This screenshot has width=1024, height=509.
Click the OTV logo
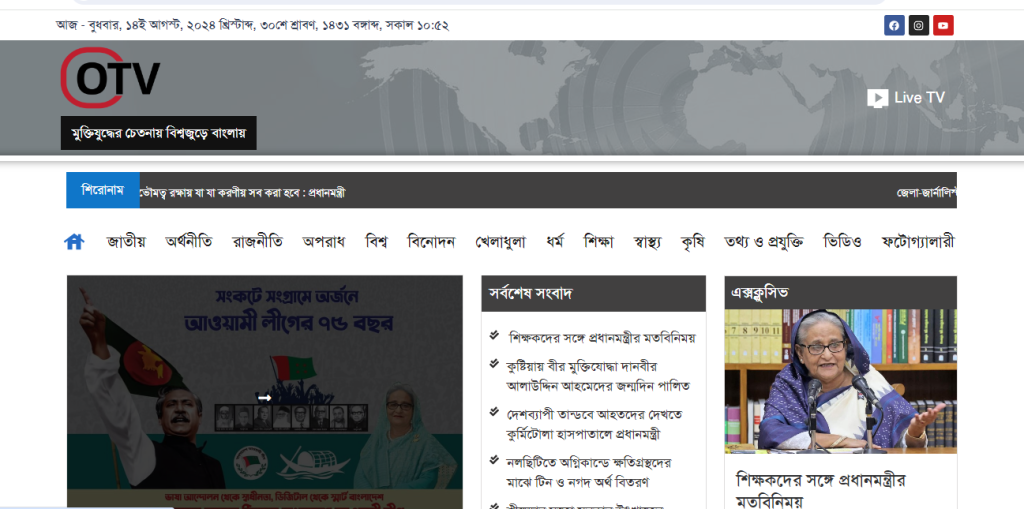[110, 79]
